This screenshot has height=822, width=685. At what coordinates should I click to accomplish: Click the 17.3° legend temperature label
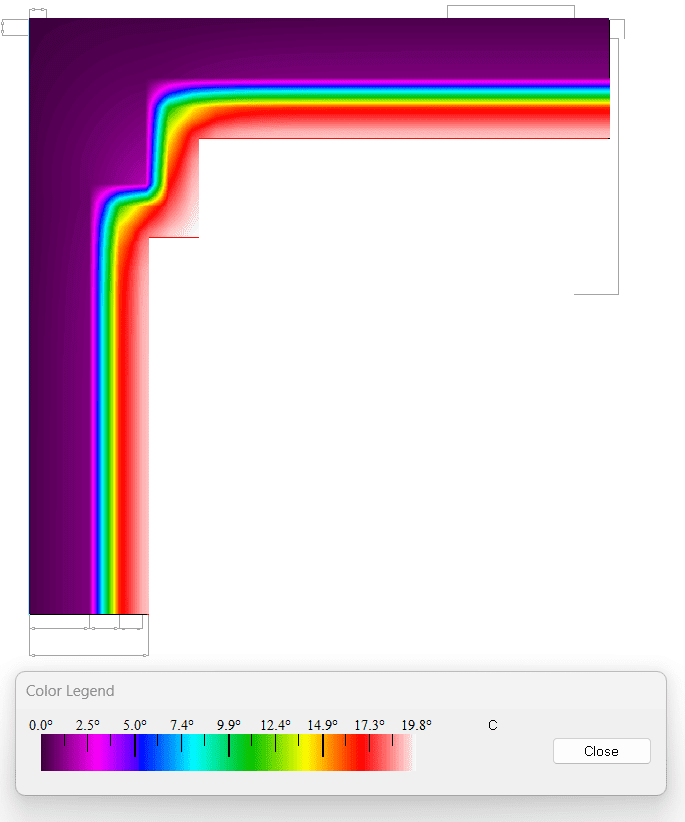(369, 725)
